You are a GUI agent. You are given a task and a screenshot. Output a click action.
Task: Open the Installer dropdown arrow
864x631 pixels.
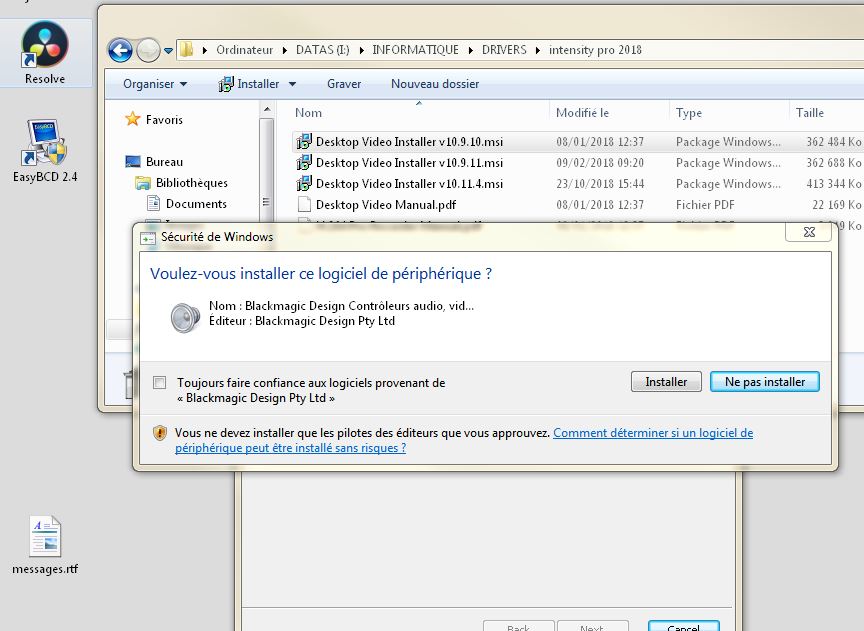click(293, 84)
